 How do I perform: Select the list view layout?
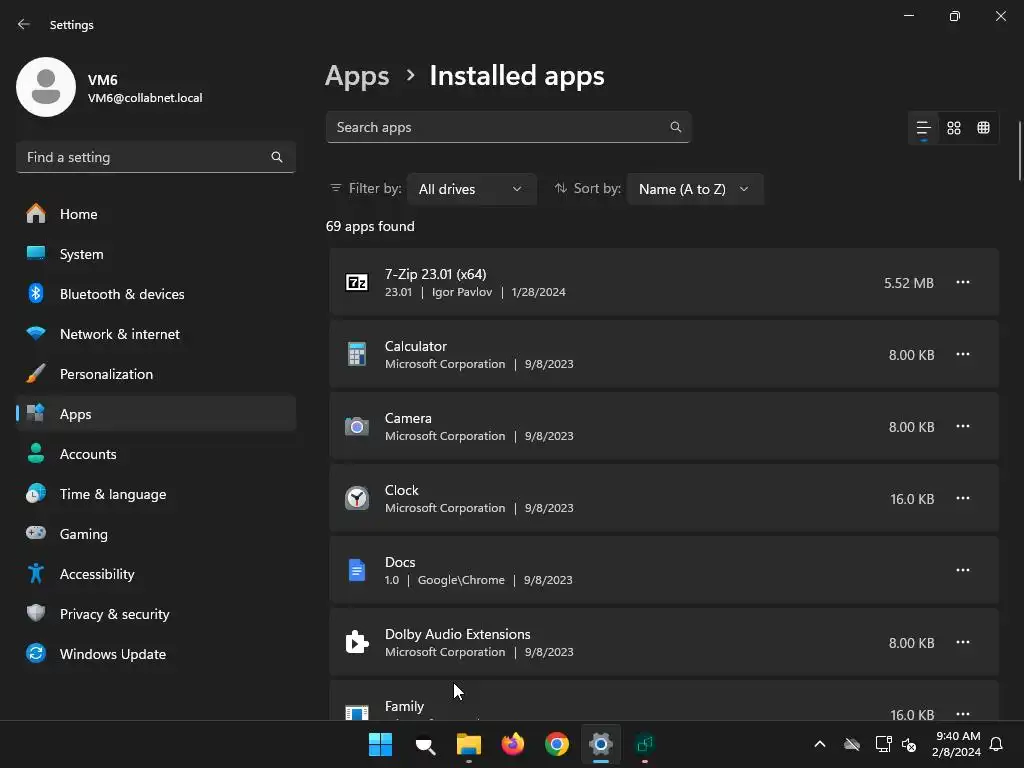pyautogui.click(x=924, y=128)
